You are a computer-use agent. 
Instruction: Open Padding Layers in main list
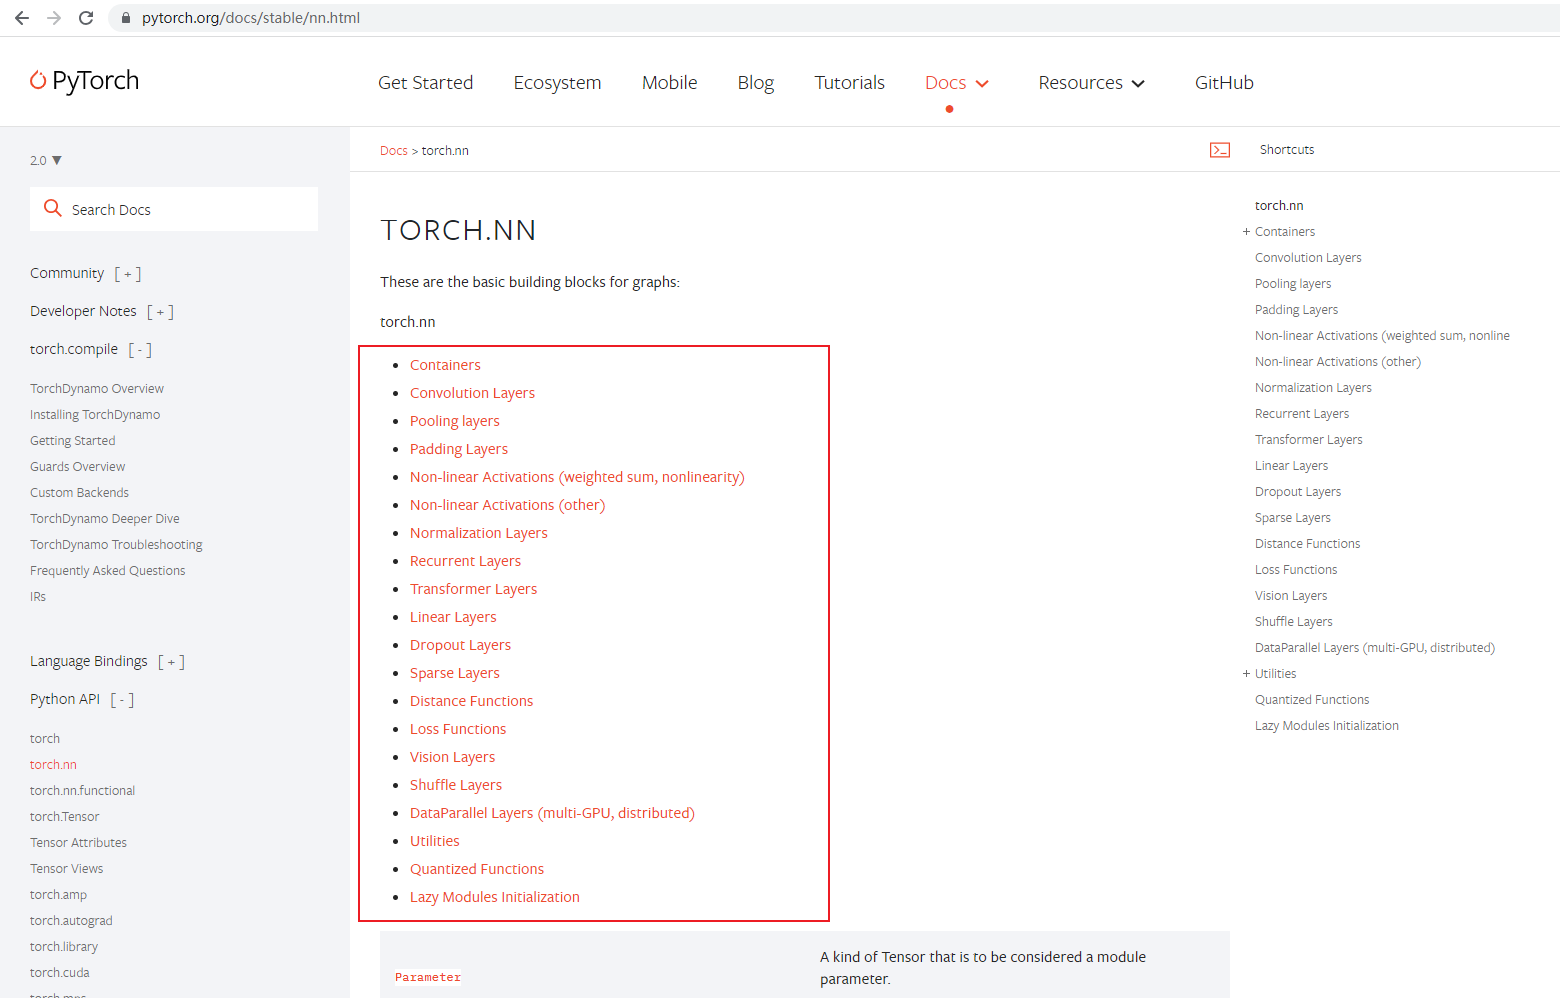pyautogui.click(x=459, y=449)
